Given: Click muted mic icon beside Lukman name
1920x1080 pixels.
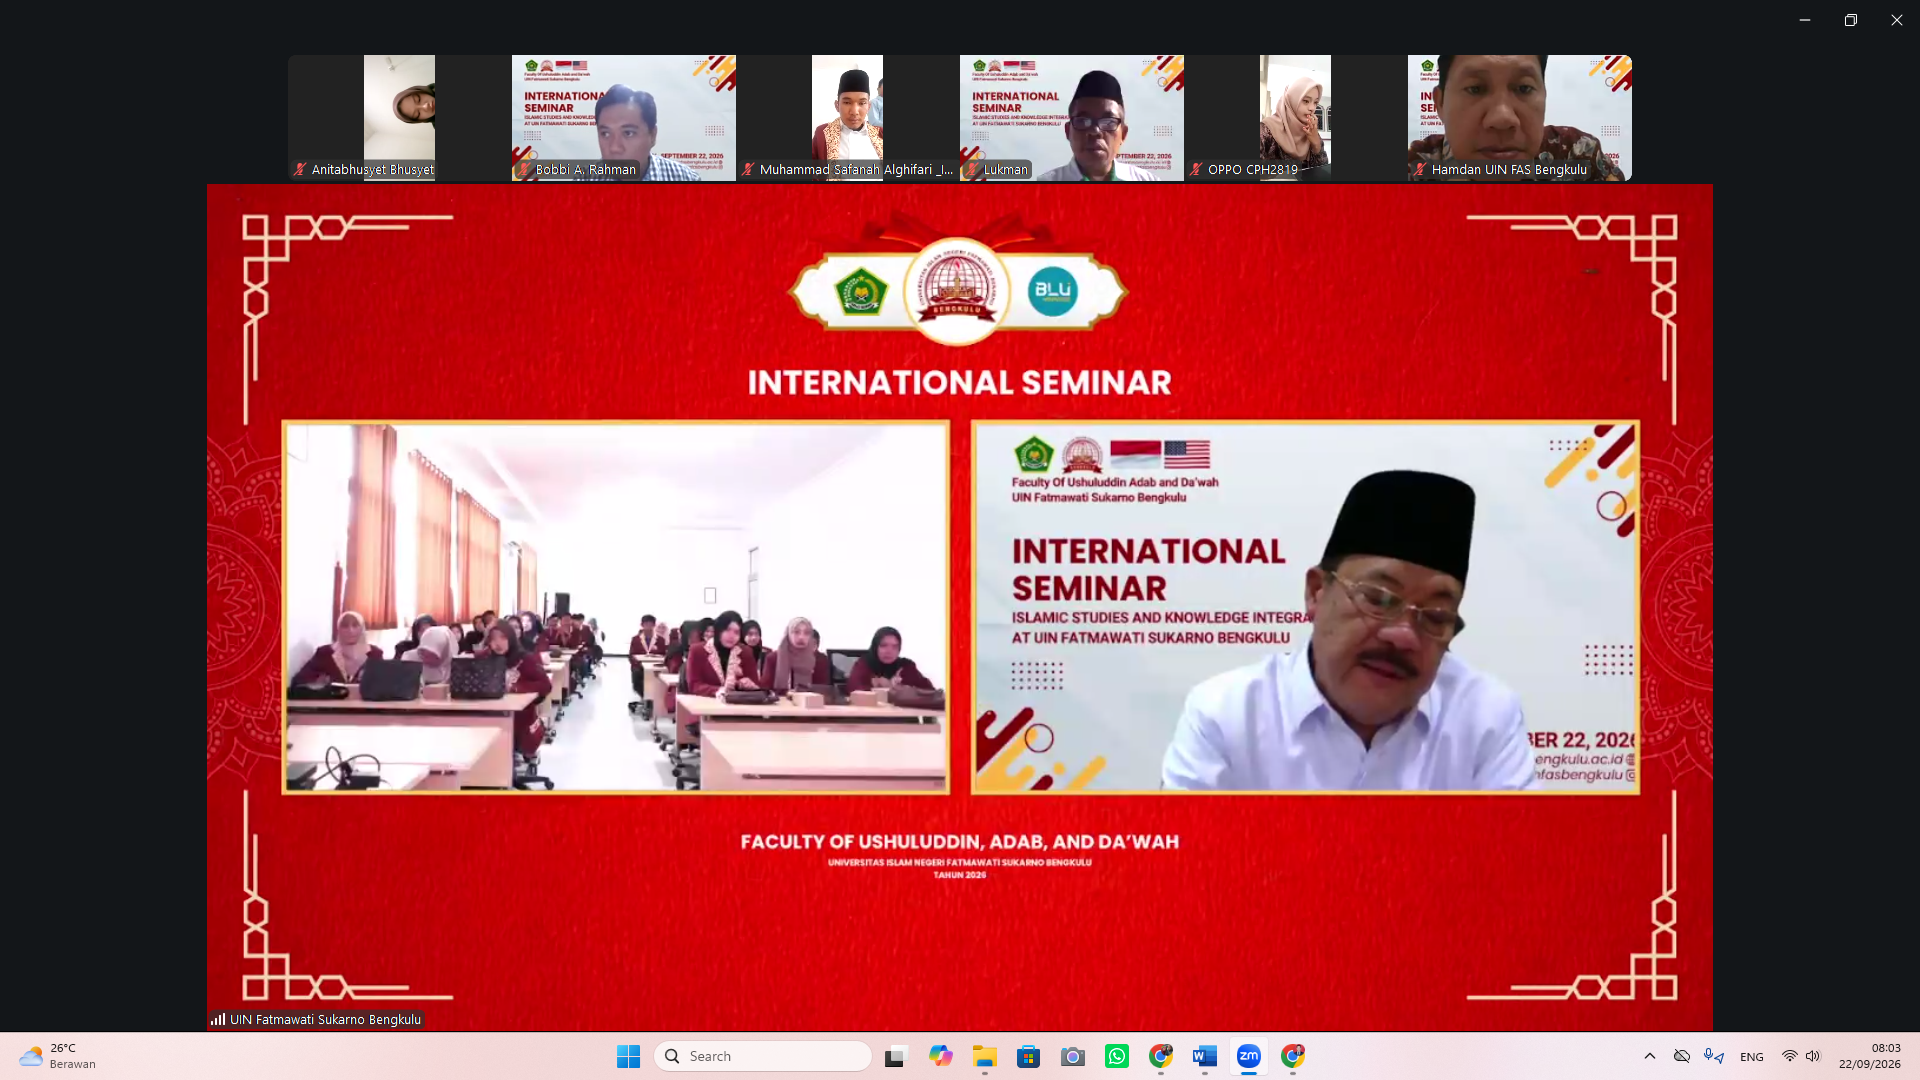Looking at the screenshot, I should pyautogui.click(x=972, y=169).
